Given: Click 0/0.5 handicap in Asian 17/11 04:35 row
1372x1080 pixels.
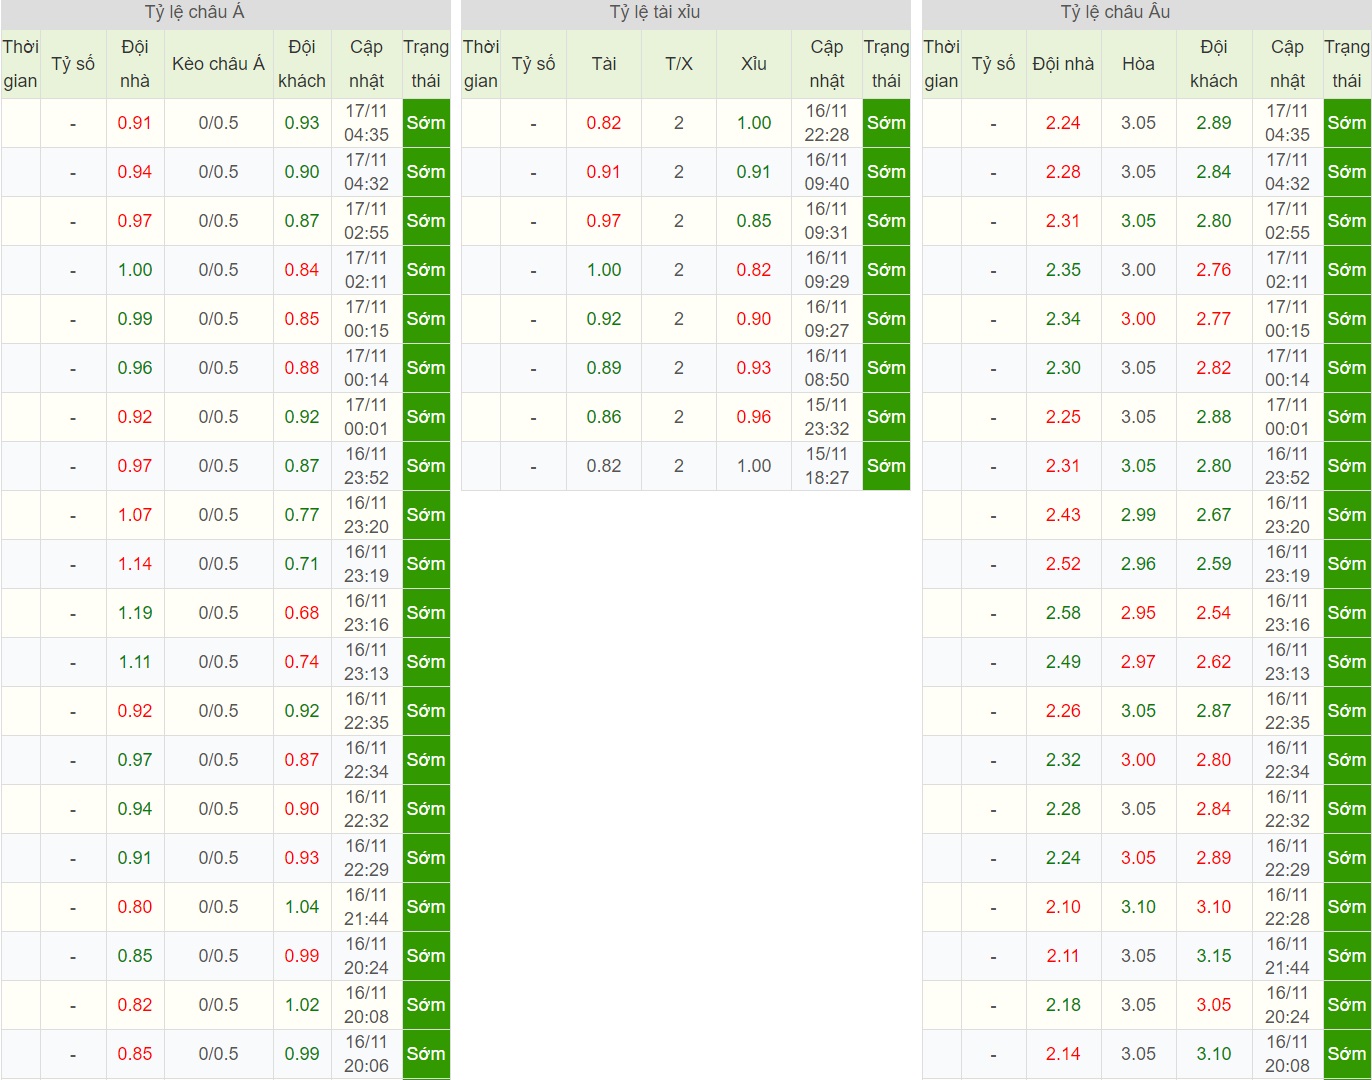Looking at the screenshot, I should point(218,123).
